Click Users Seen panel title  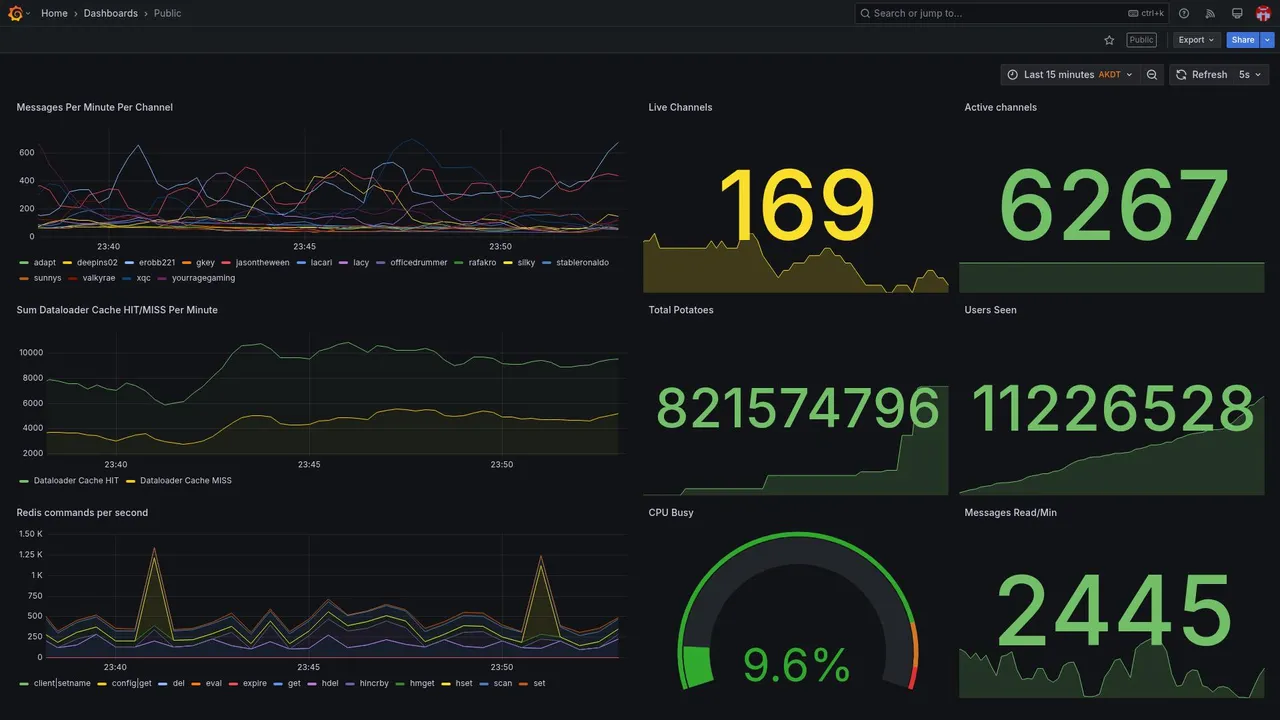click(990, 310)
